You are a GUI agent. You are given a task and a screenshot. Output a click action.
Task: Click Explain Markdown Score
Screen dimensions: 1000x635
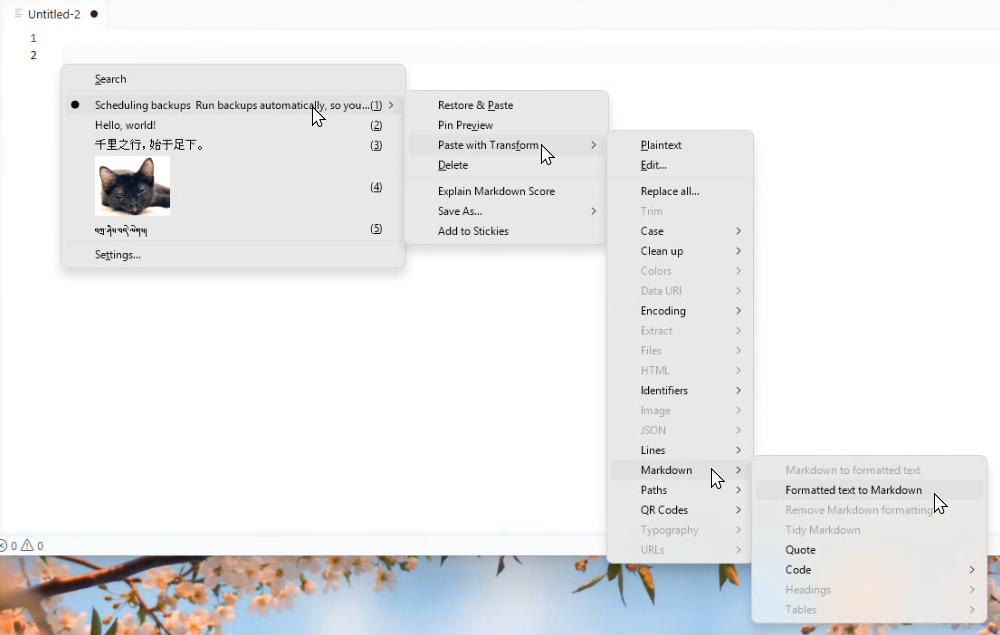[506, 191]
